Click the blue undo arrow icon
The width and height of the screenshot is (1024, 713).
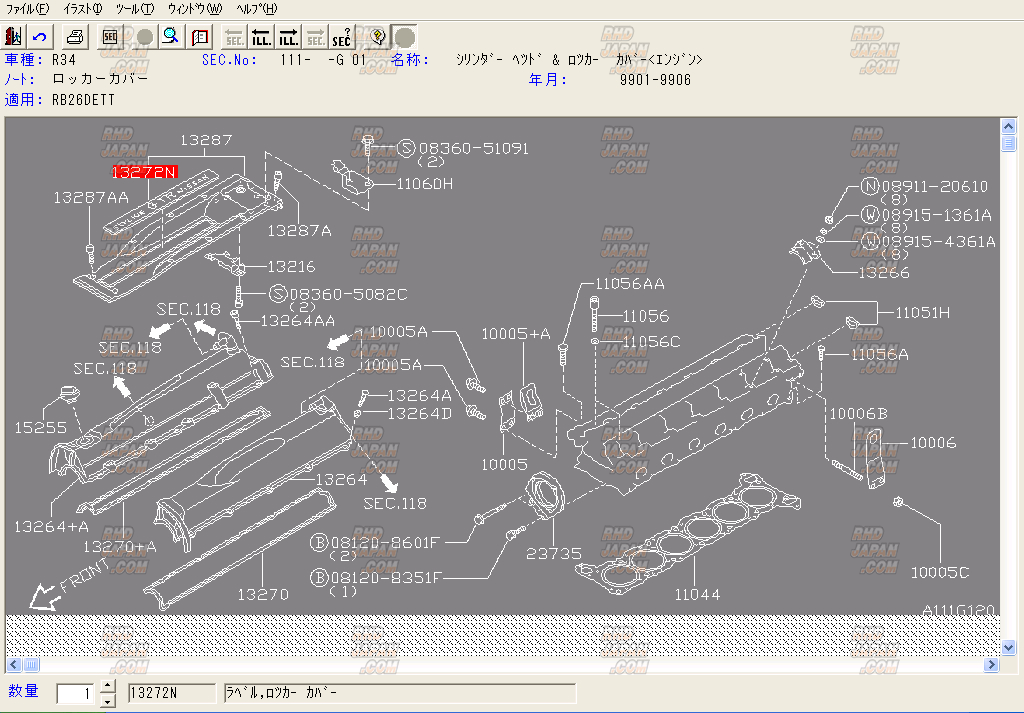[x=40, y=37]
